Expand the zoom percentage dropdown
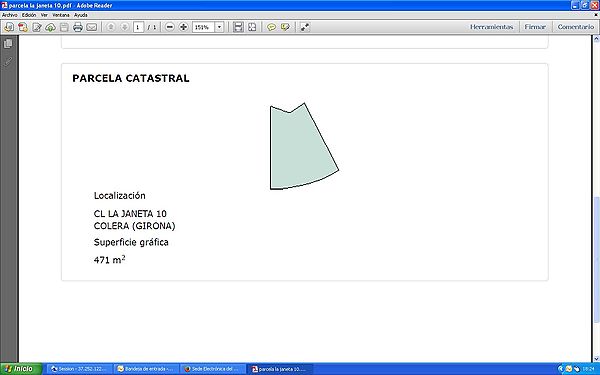Viewport: 600px width, 375px height. (219, 27)
